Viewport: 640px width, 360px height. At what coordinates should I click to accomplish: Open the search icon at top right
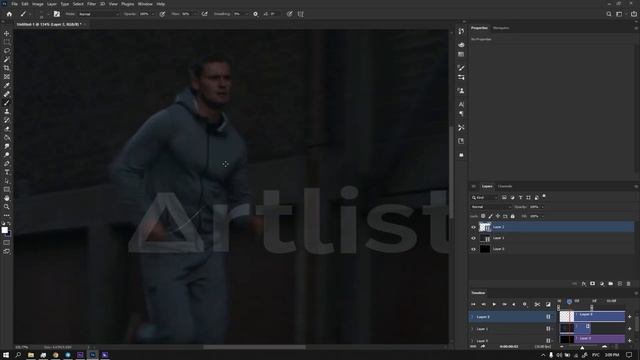coord(609,14)
